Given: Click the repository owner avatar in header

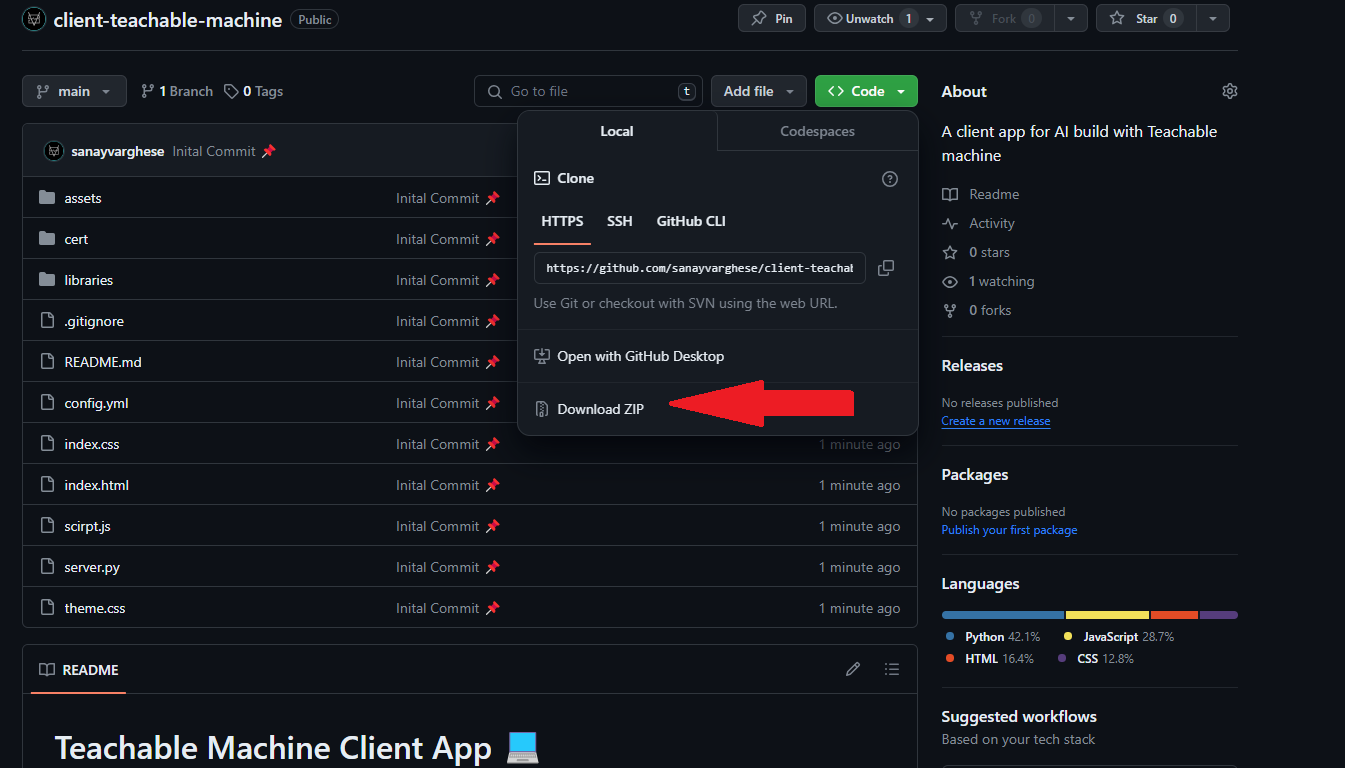Looking at the screenshot, I should click(34, 20).
